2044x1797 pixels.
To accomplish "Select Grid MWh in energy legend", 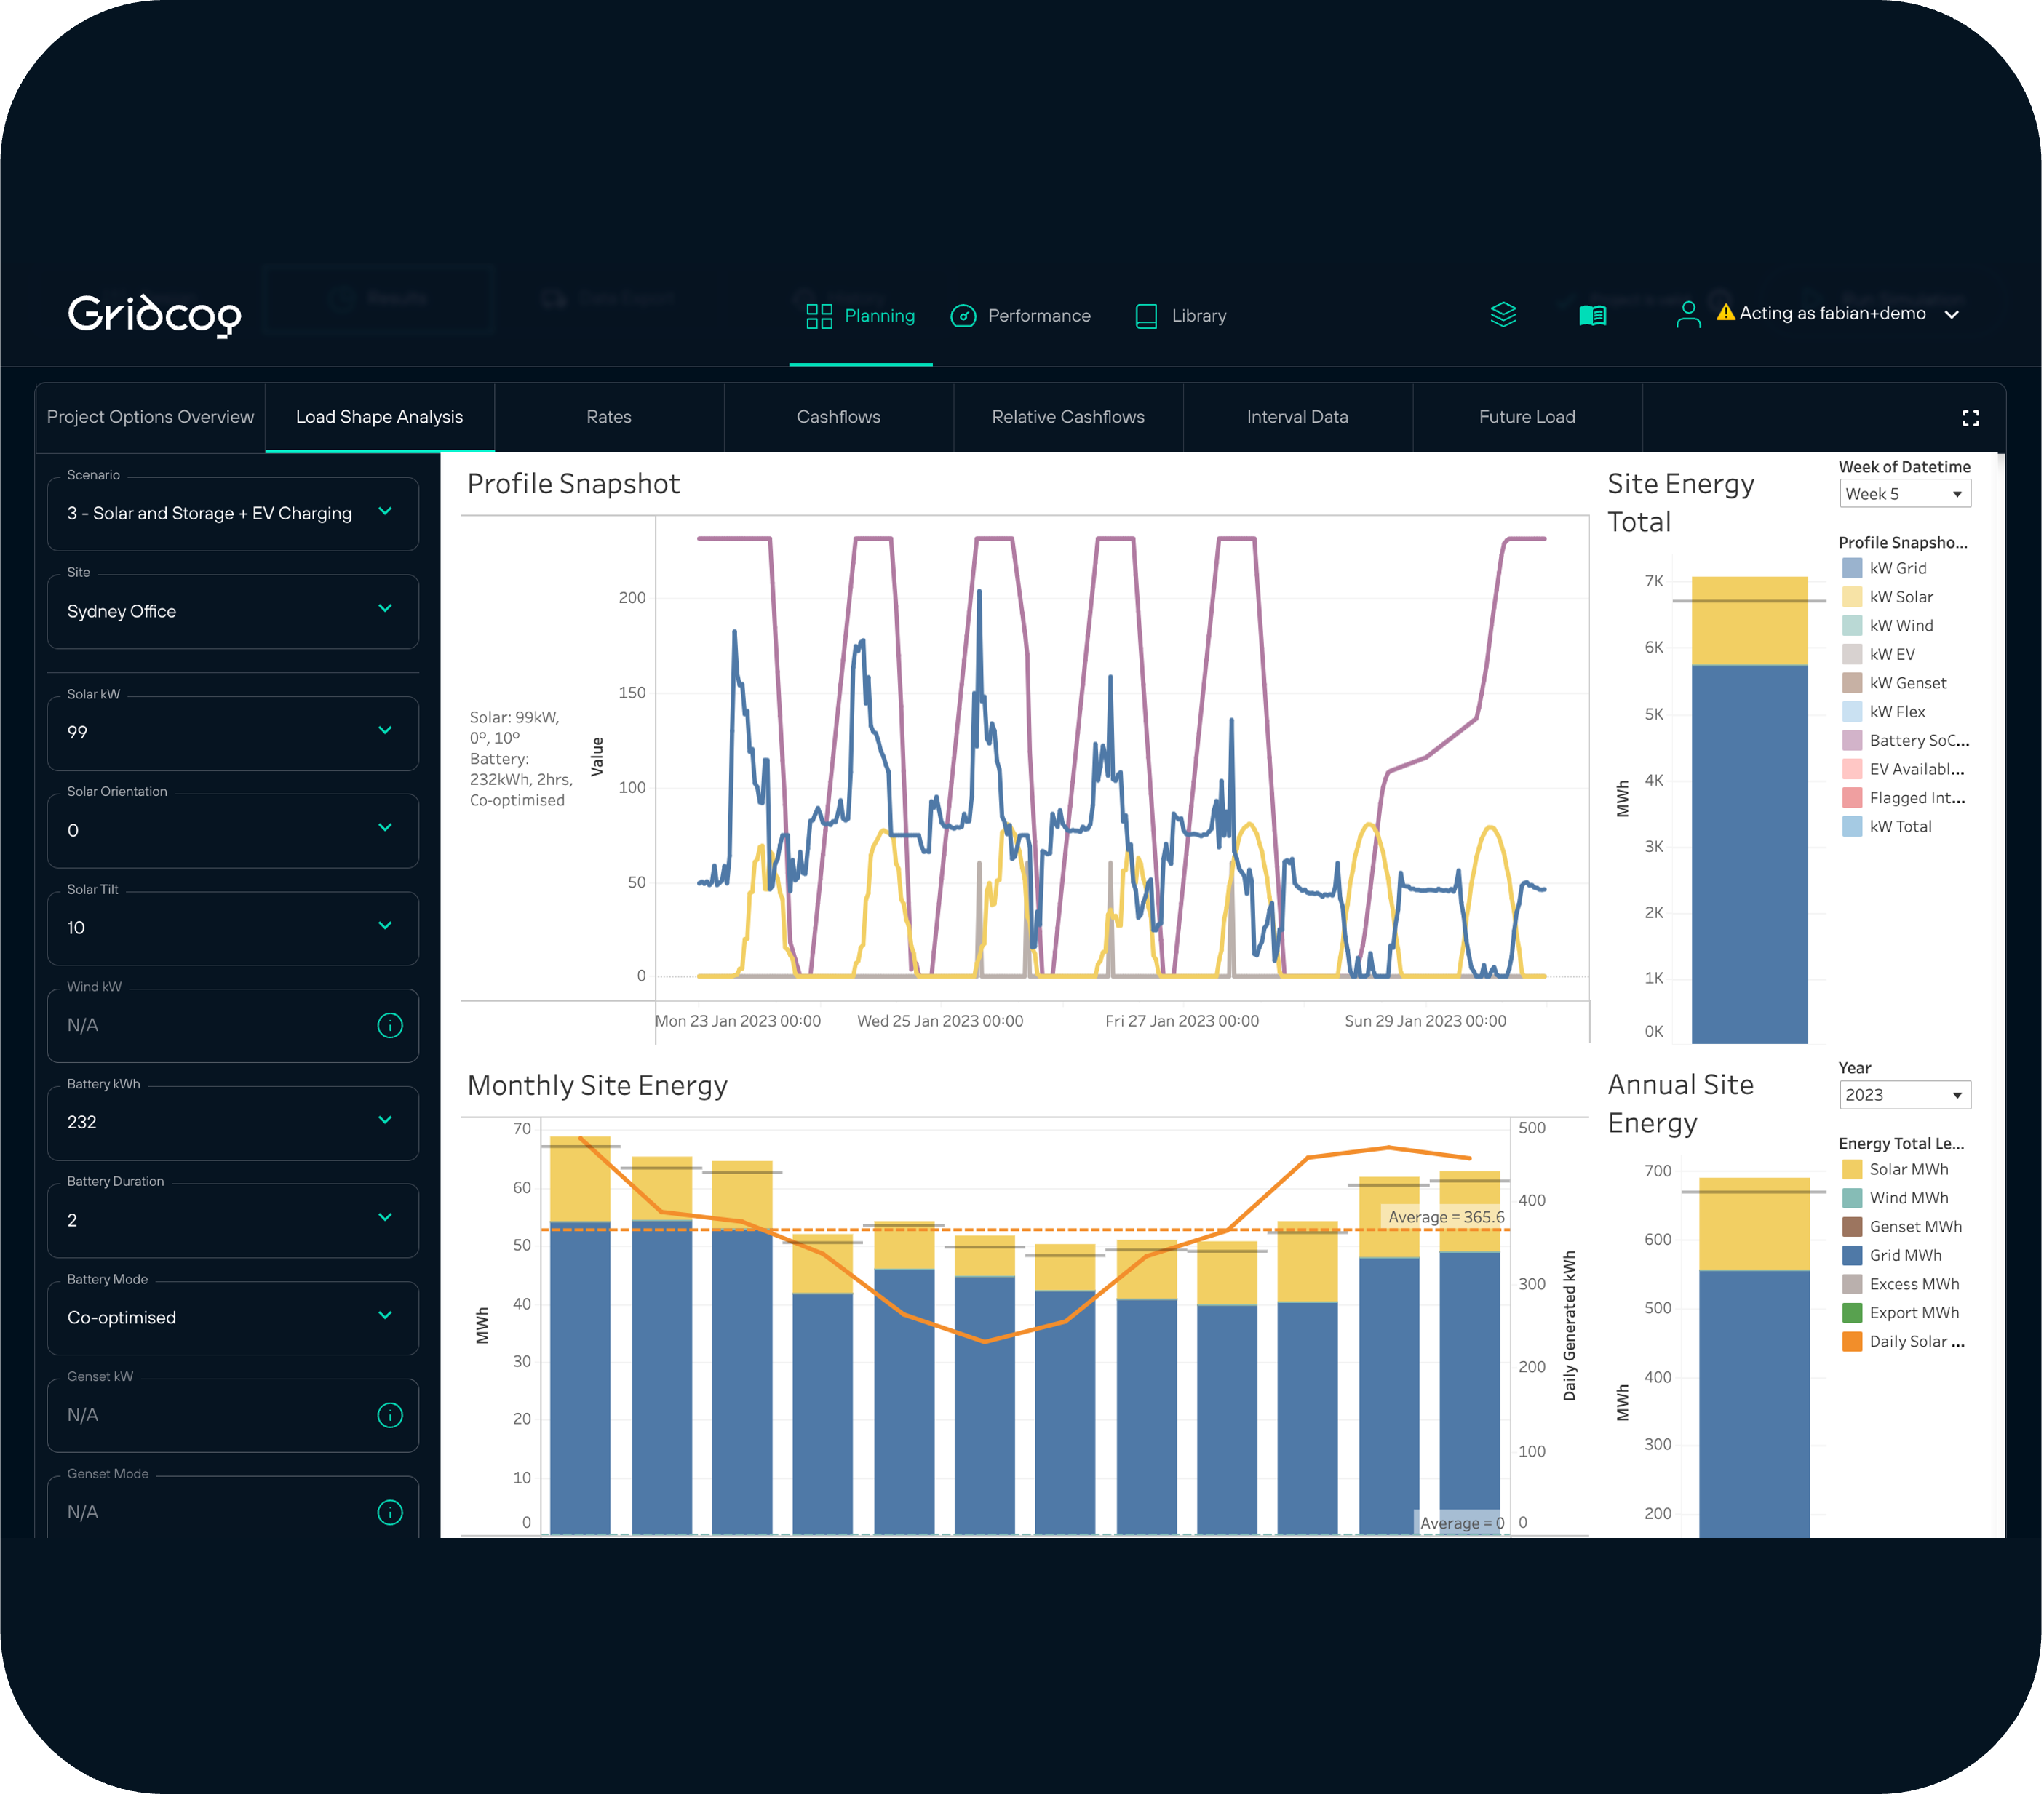I will 1904,1255.
